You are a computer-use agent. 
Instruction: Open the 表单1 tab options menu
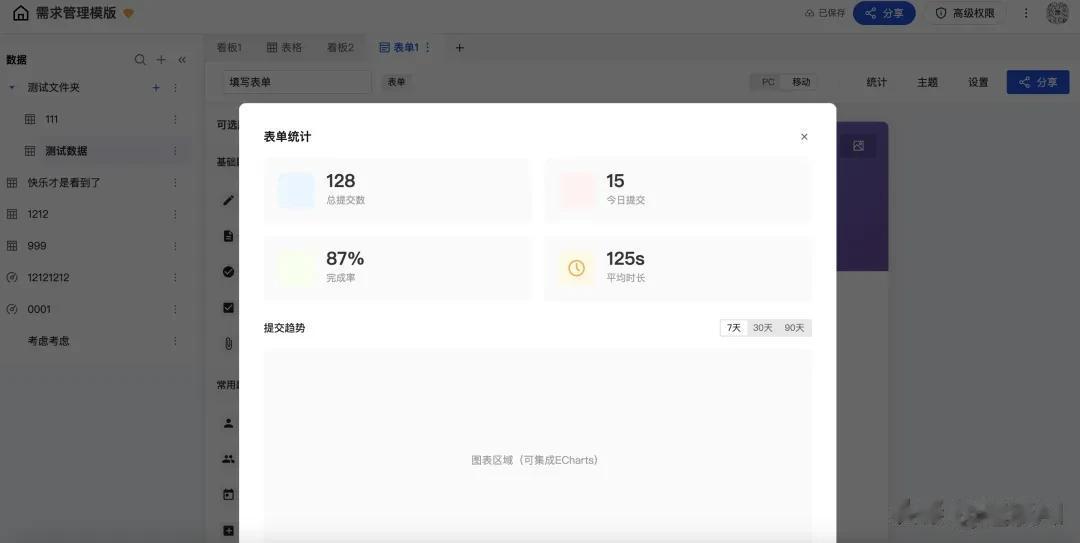tap(428, 48)
